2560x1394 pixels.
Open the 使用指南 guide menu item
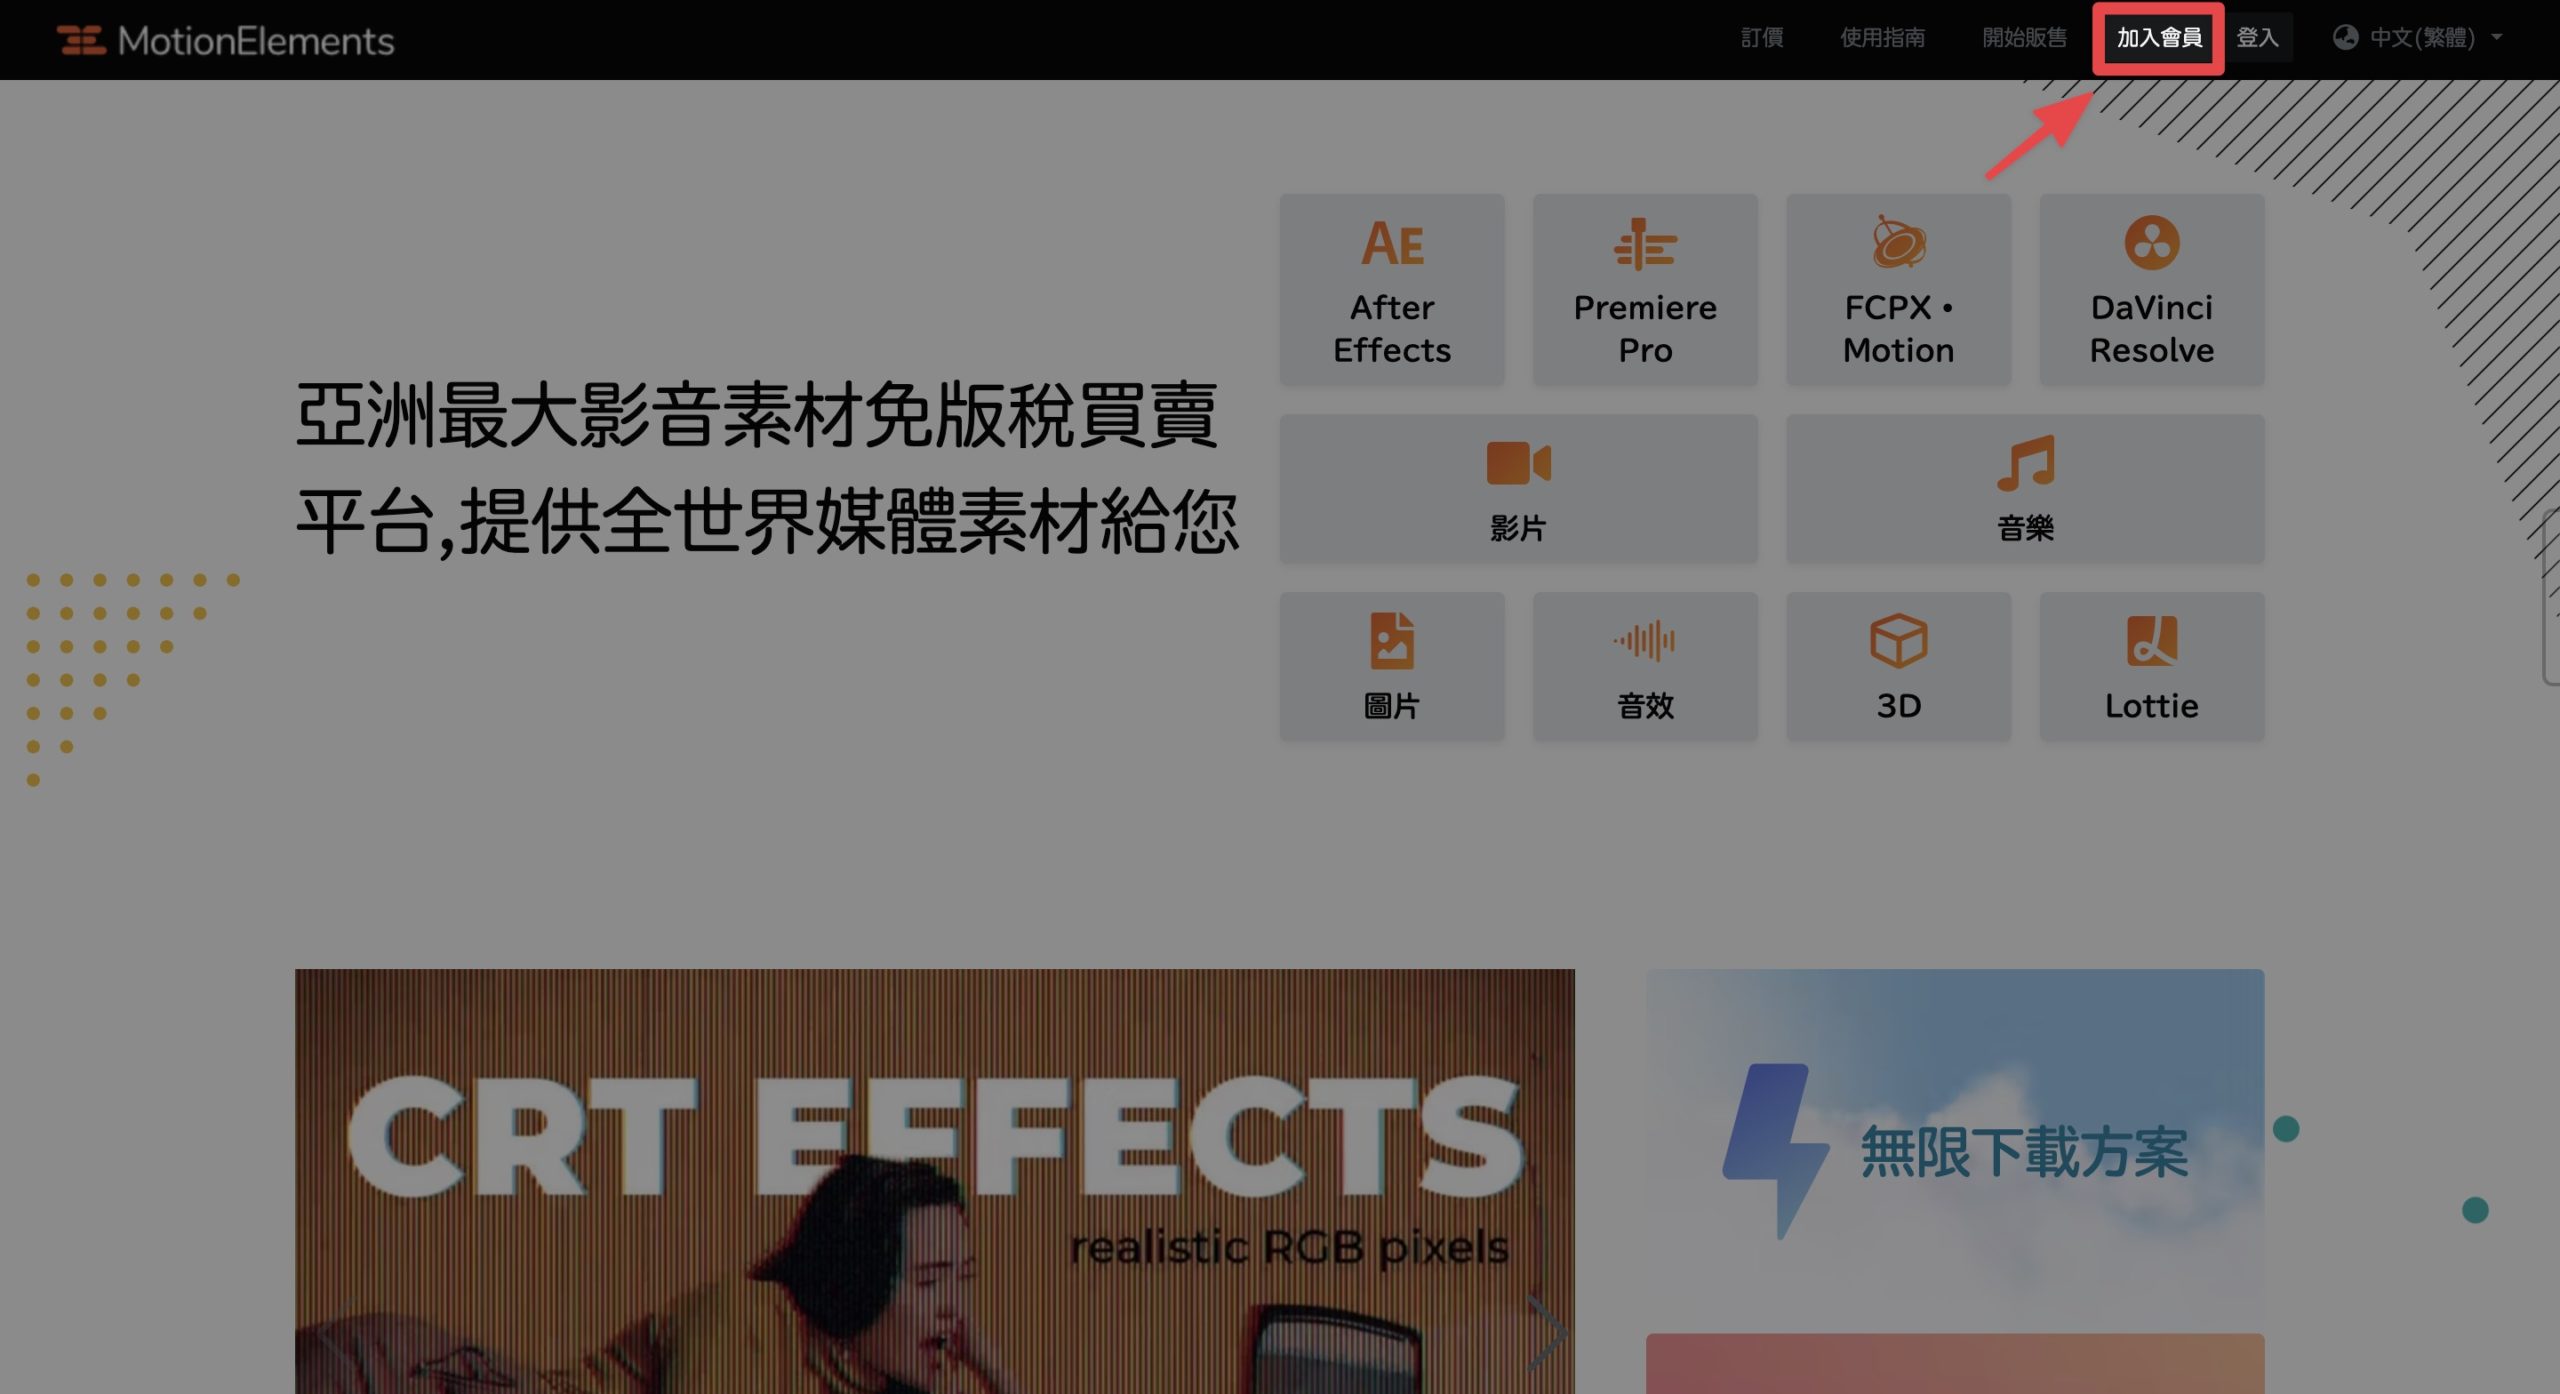[1883, 38]
